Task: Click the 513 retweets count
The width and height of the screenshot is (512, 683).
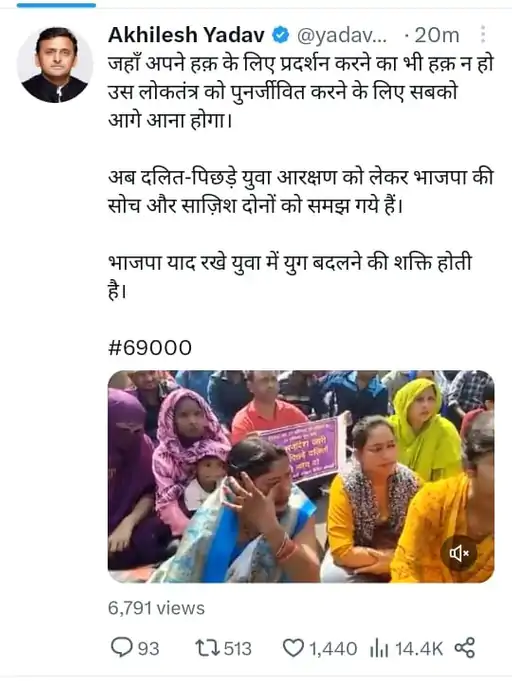Action: click(x=238, y=648)
